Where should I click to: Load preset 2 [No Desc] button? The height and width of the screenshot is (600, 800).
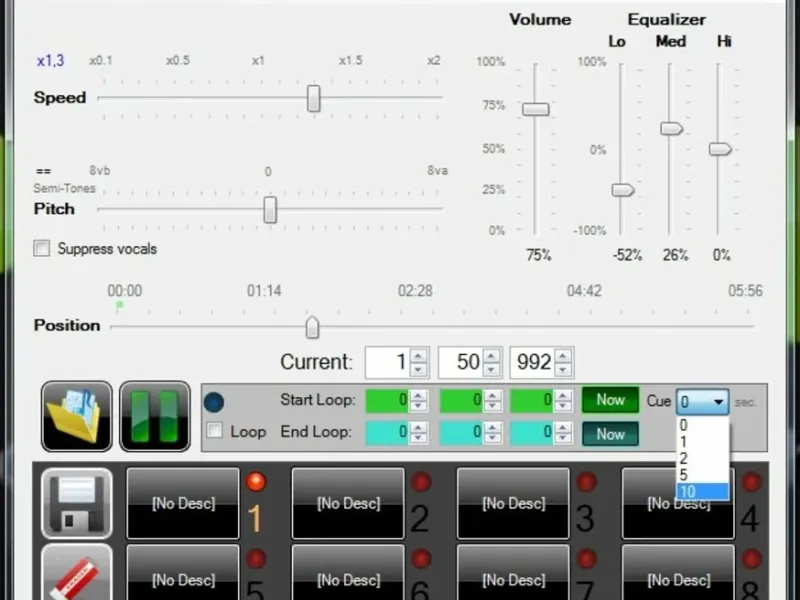pos(348,504)
